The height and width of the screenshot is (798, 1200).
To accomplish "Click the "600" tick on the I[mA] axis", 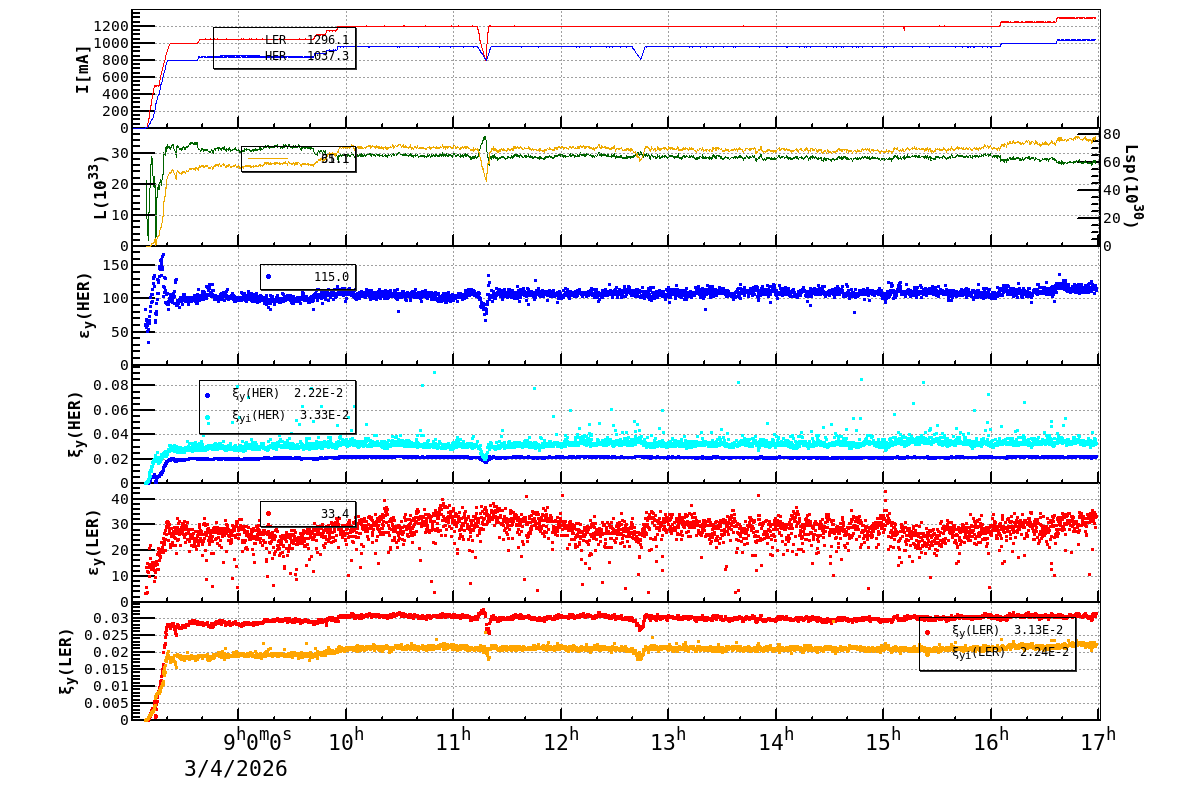I will click(115, 77).
